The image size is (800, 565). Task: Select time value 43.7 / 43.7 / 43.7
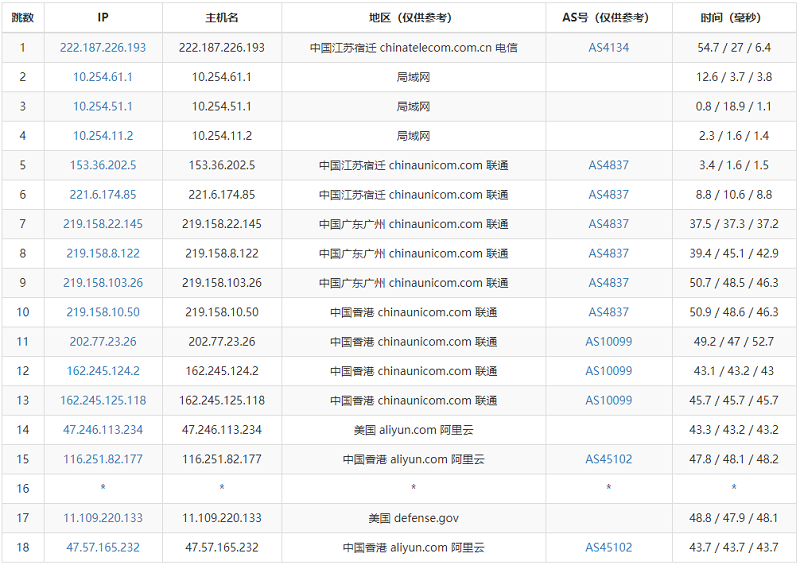click(734, 548)
